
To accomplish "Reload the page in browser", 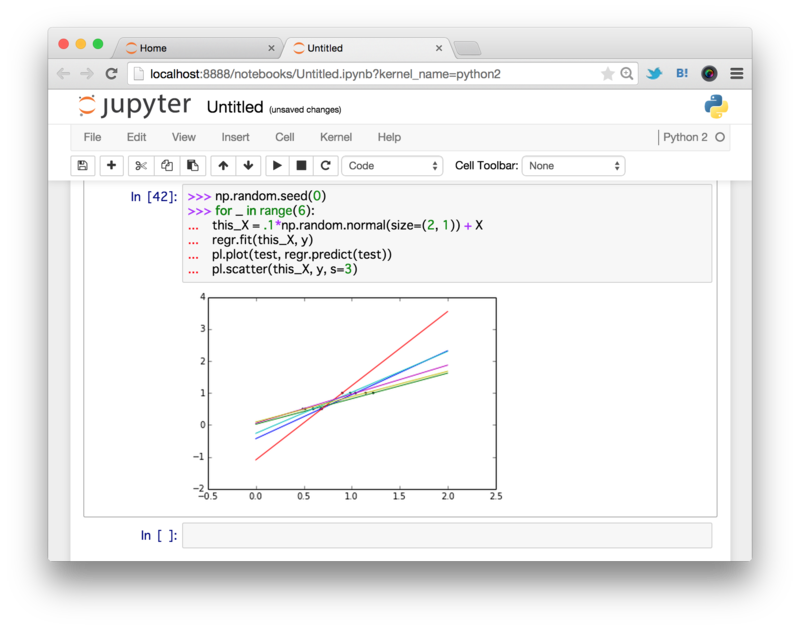I will [111, 74].
